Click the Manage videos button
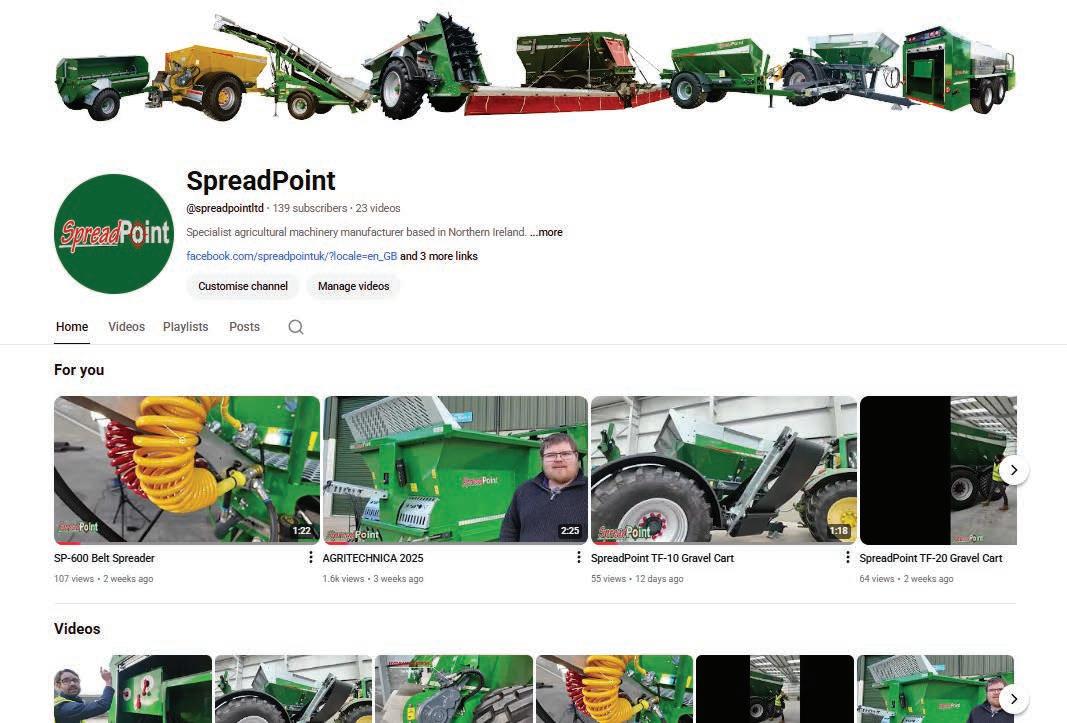 354,286
